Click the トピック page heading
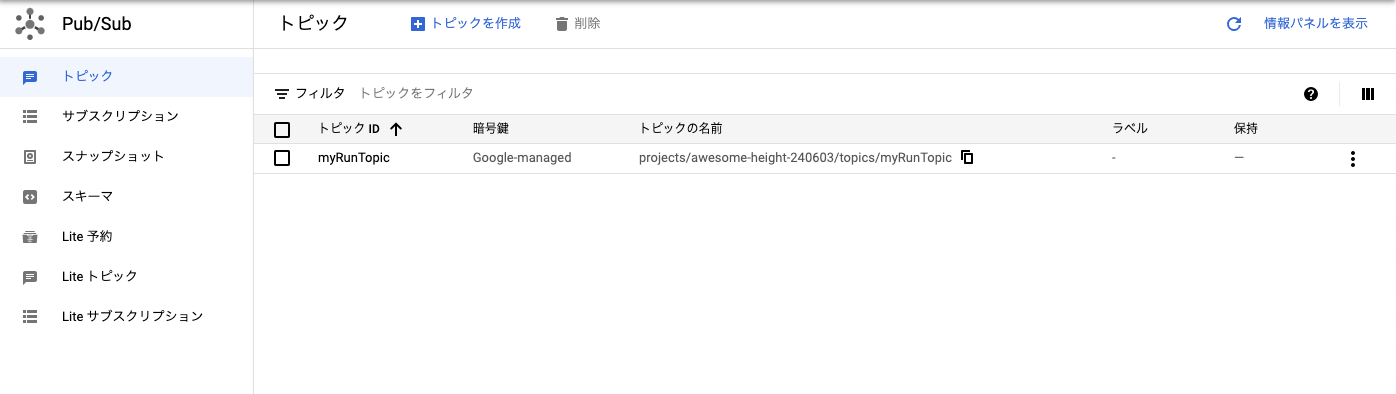This screenshot has height=394, width=1396. coord(313,23)
